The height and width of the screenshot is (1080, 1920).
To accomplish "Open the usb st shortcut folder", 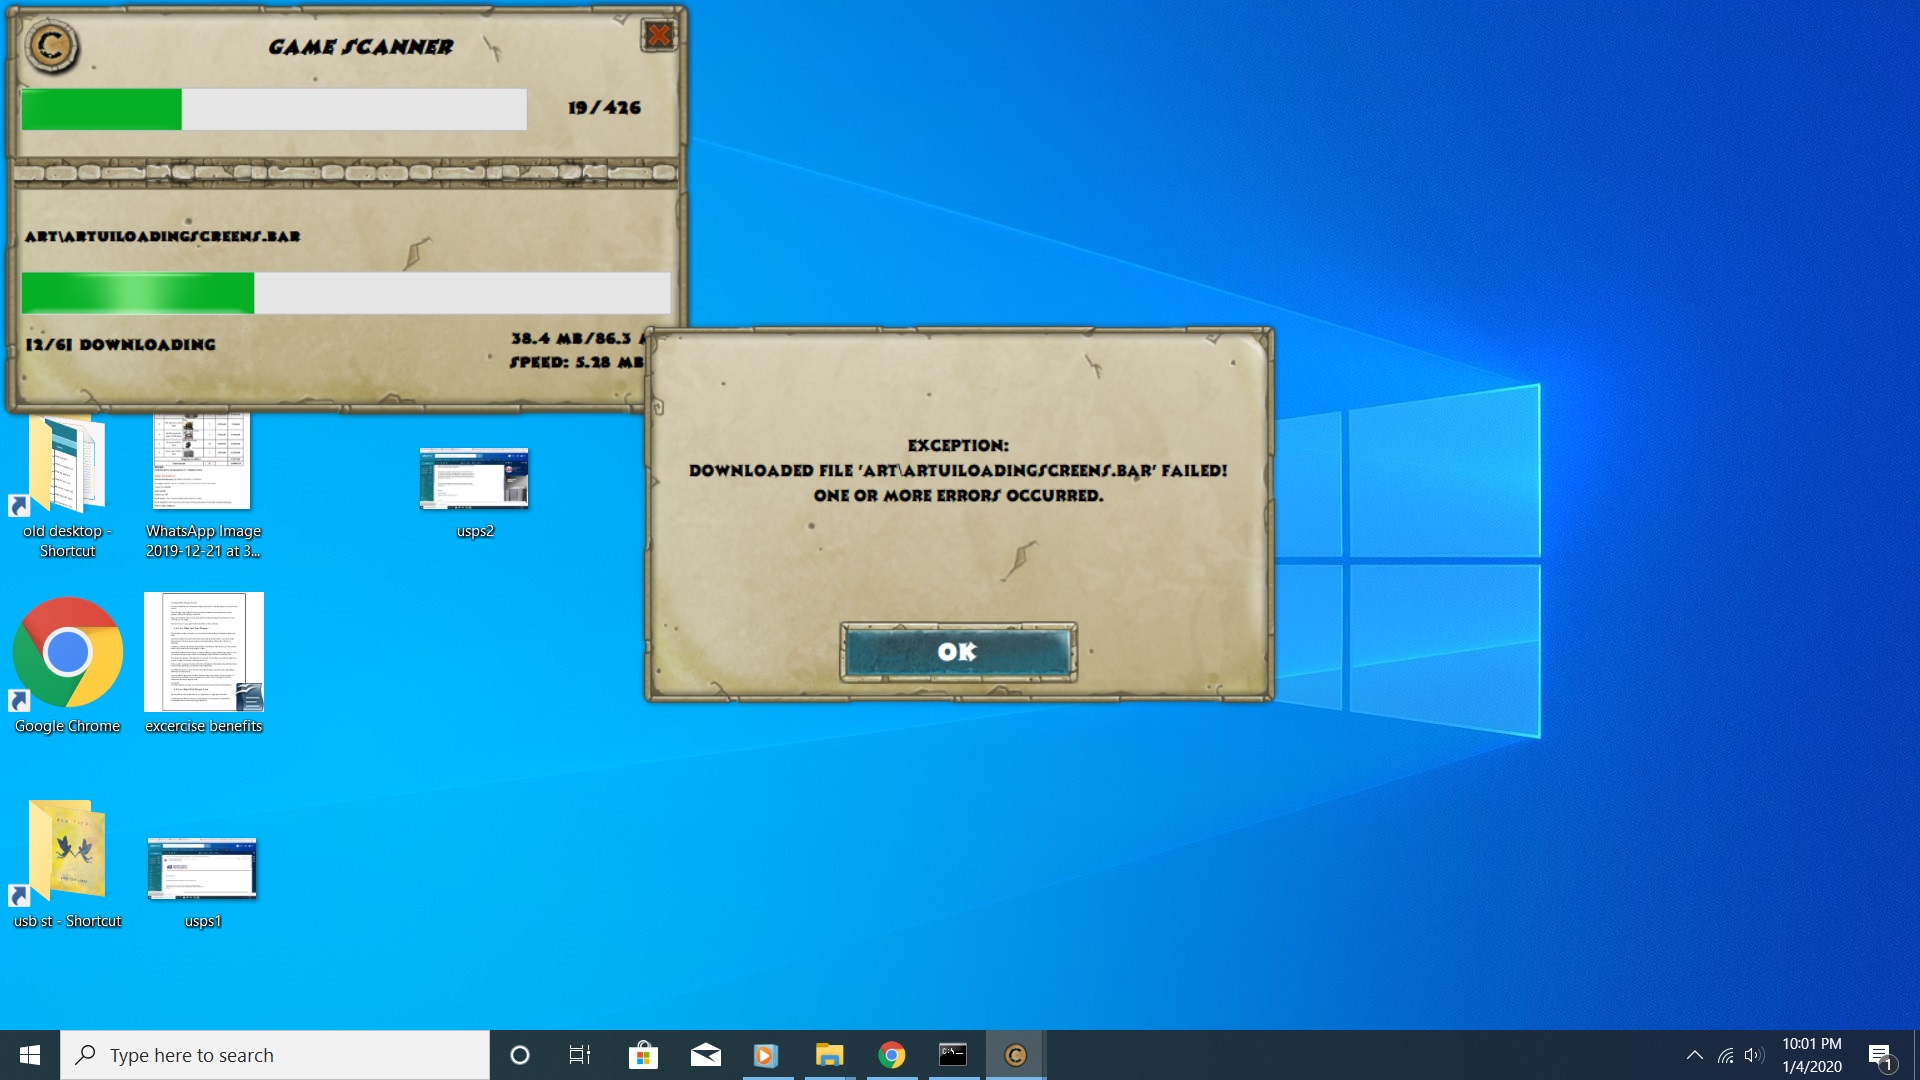I will coord(67,852).
